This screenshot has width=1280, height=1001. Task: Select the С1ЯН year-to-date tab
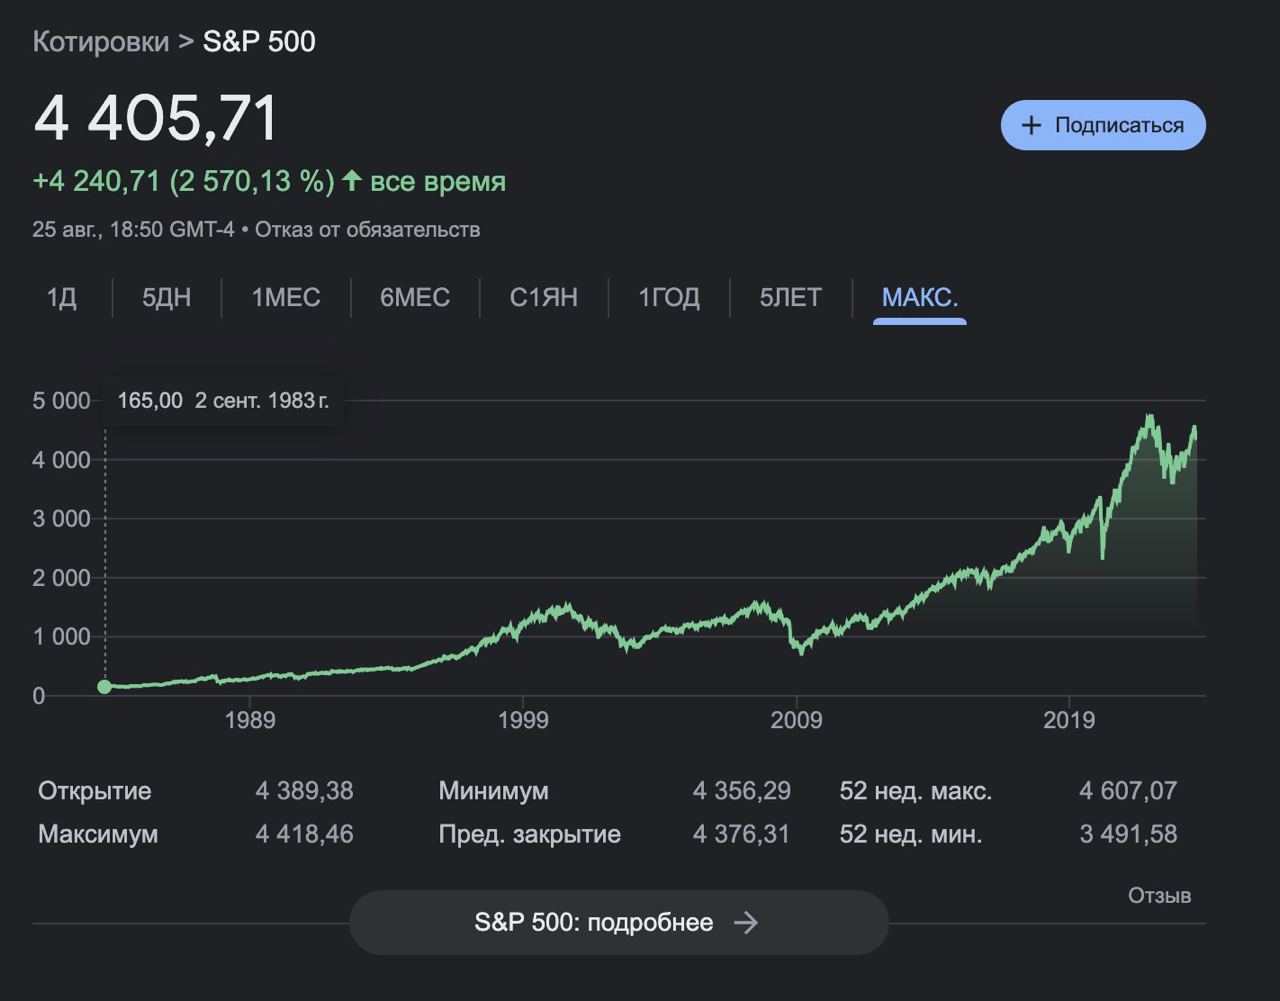point(543,298)
